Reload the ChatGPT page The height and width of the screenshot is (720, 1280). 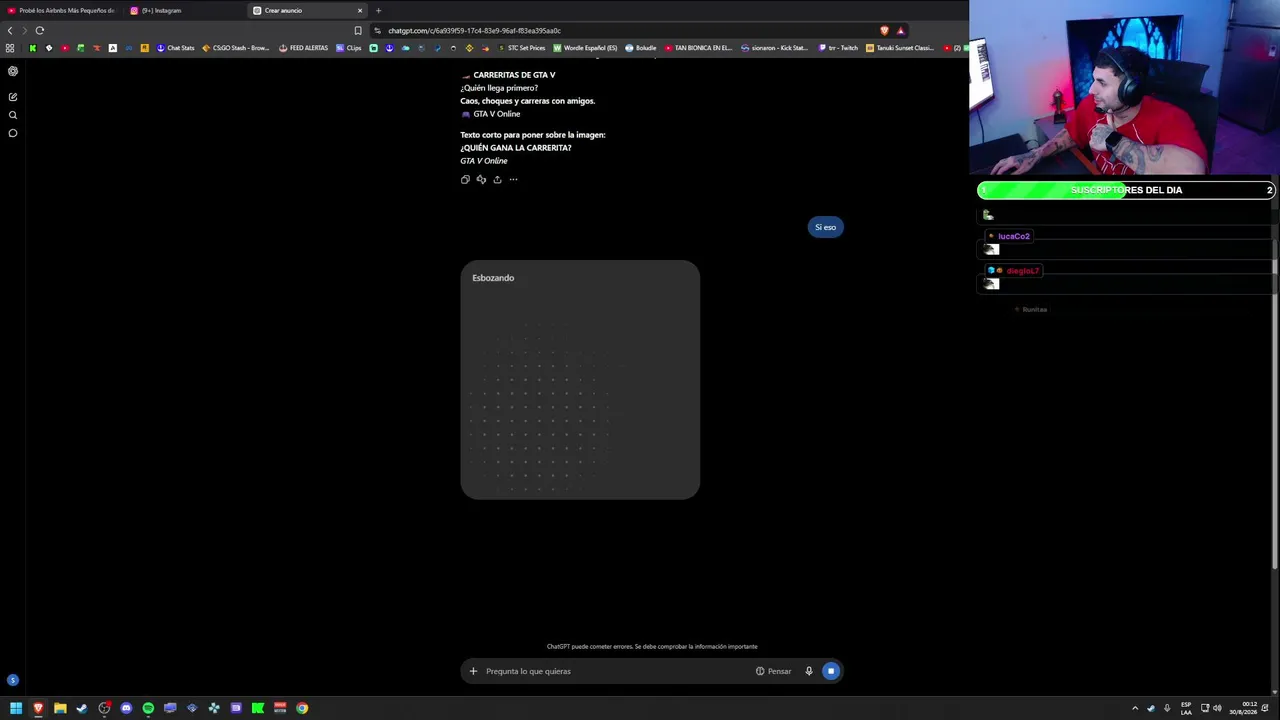point(40,30)
